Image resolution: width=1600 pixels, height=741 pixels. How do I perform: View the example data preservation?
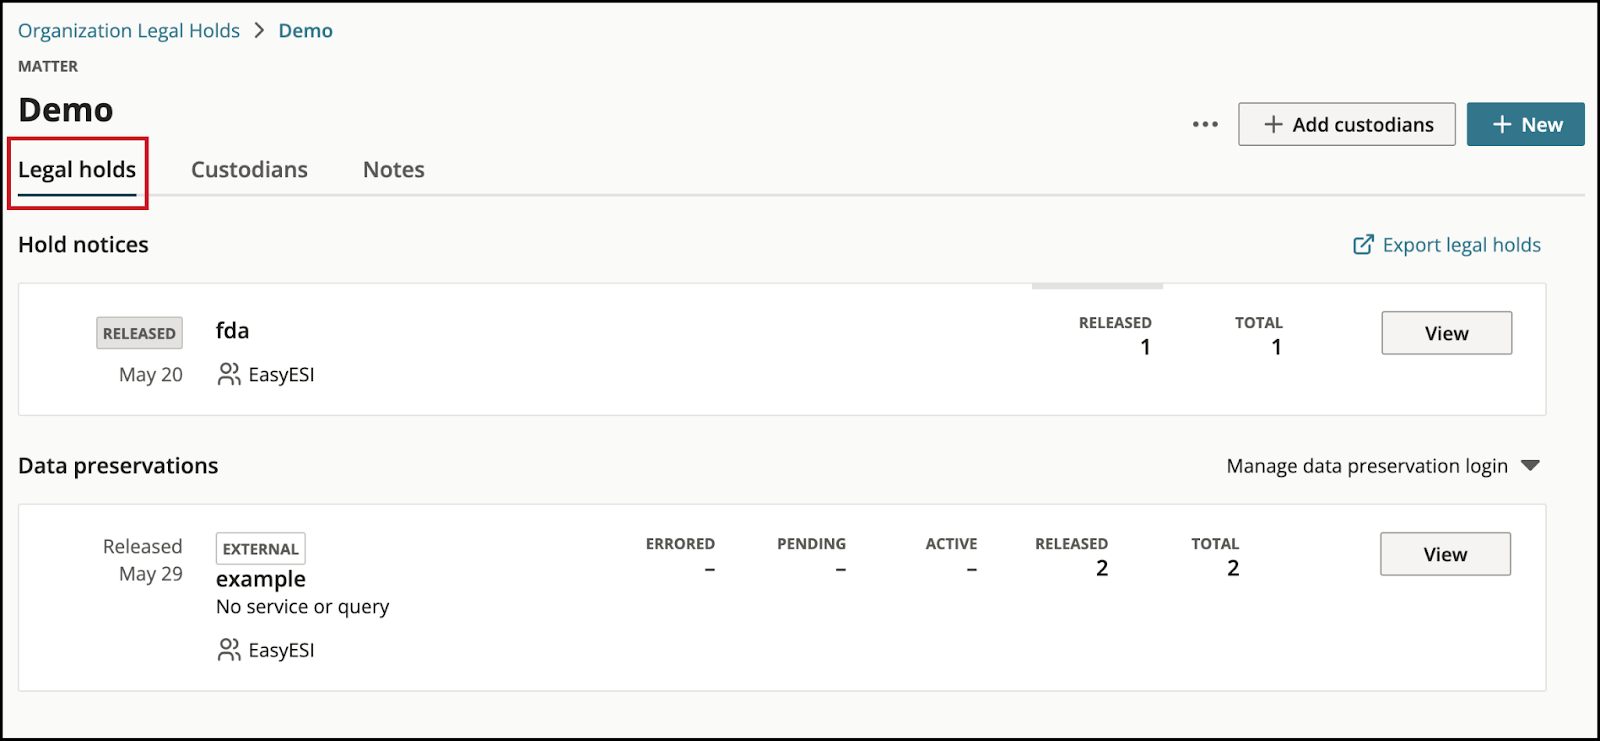pos(1445,554)
